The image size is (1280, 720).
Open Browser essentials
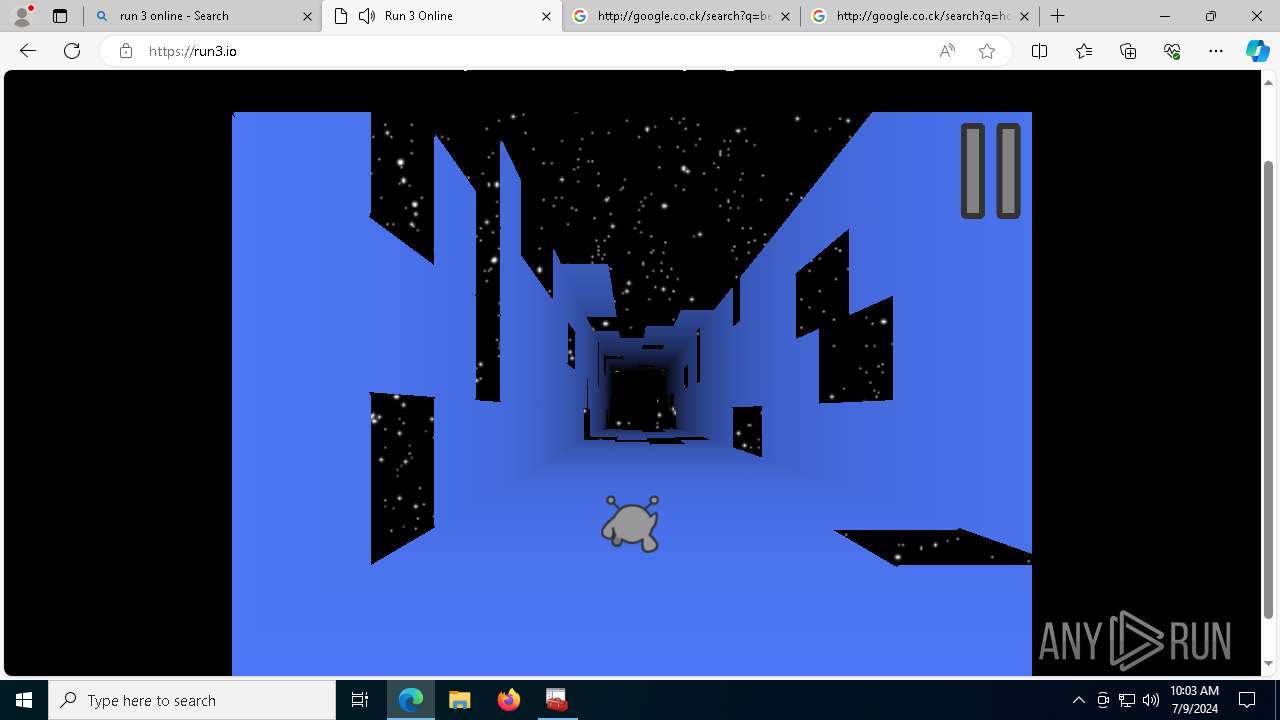coord(1172,51)
